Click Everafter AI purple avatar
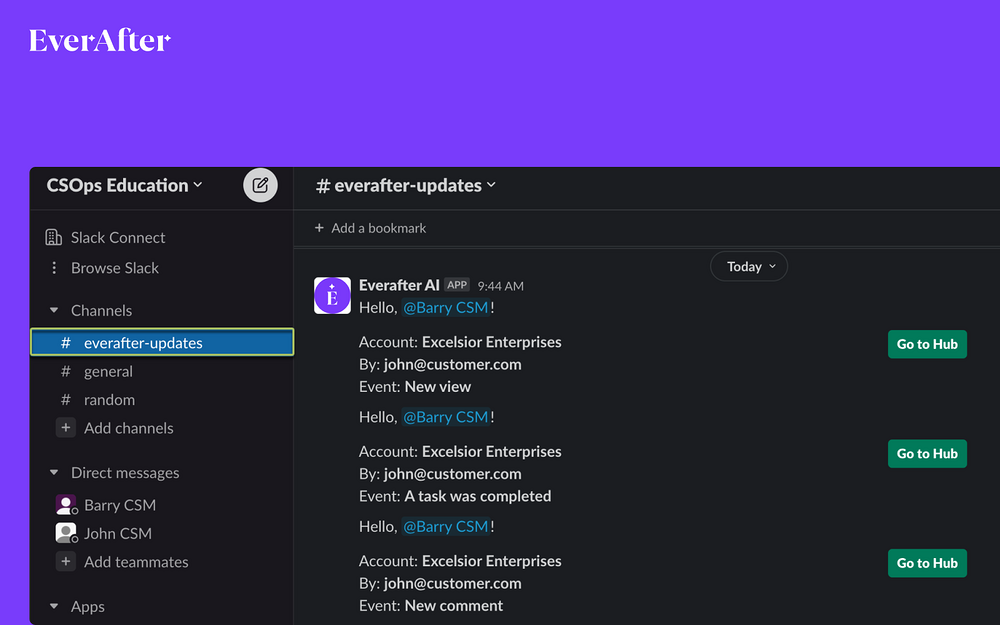 (332, 295)
